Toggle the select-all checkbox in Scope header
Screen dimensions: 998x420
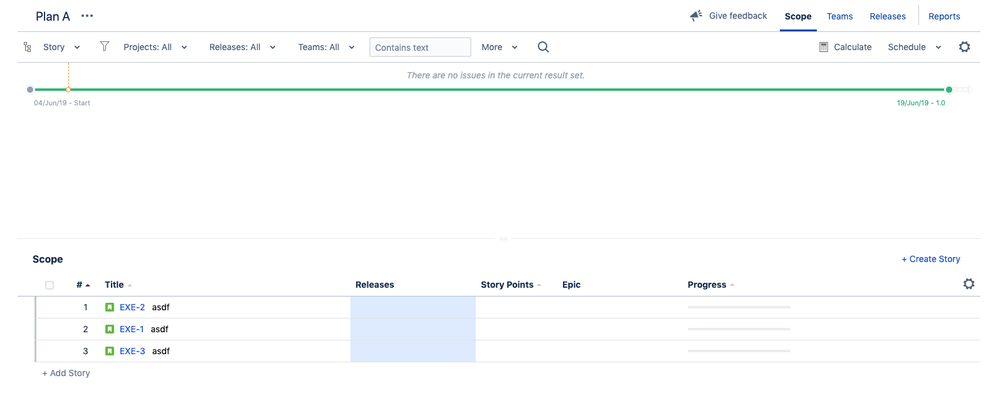coord(50,285)
